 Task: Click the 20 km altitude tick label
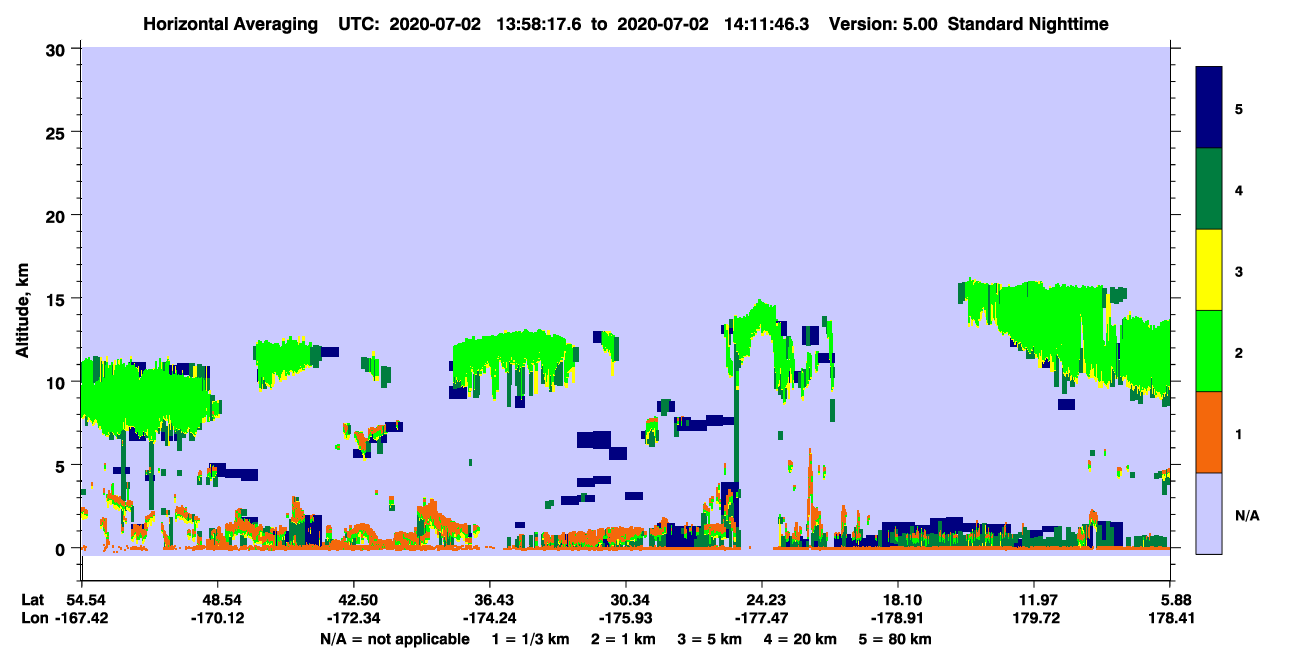pyautogui.click(x=58, y=216)
